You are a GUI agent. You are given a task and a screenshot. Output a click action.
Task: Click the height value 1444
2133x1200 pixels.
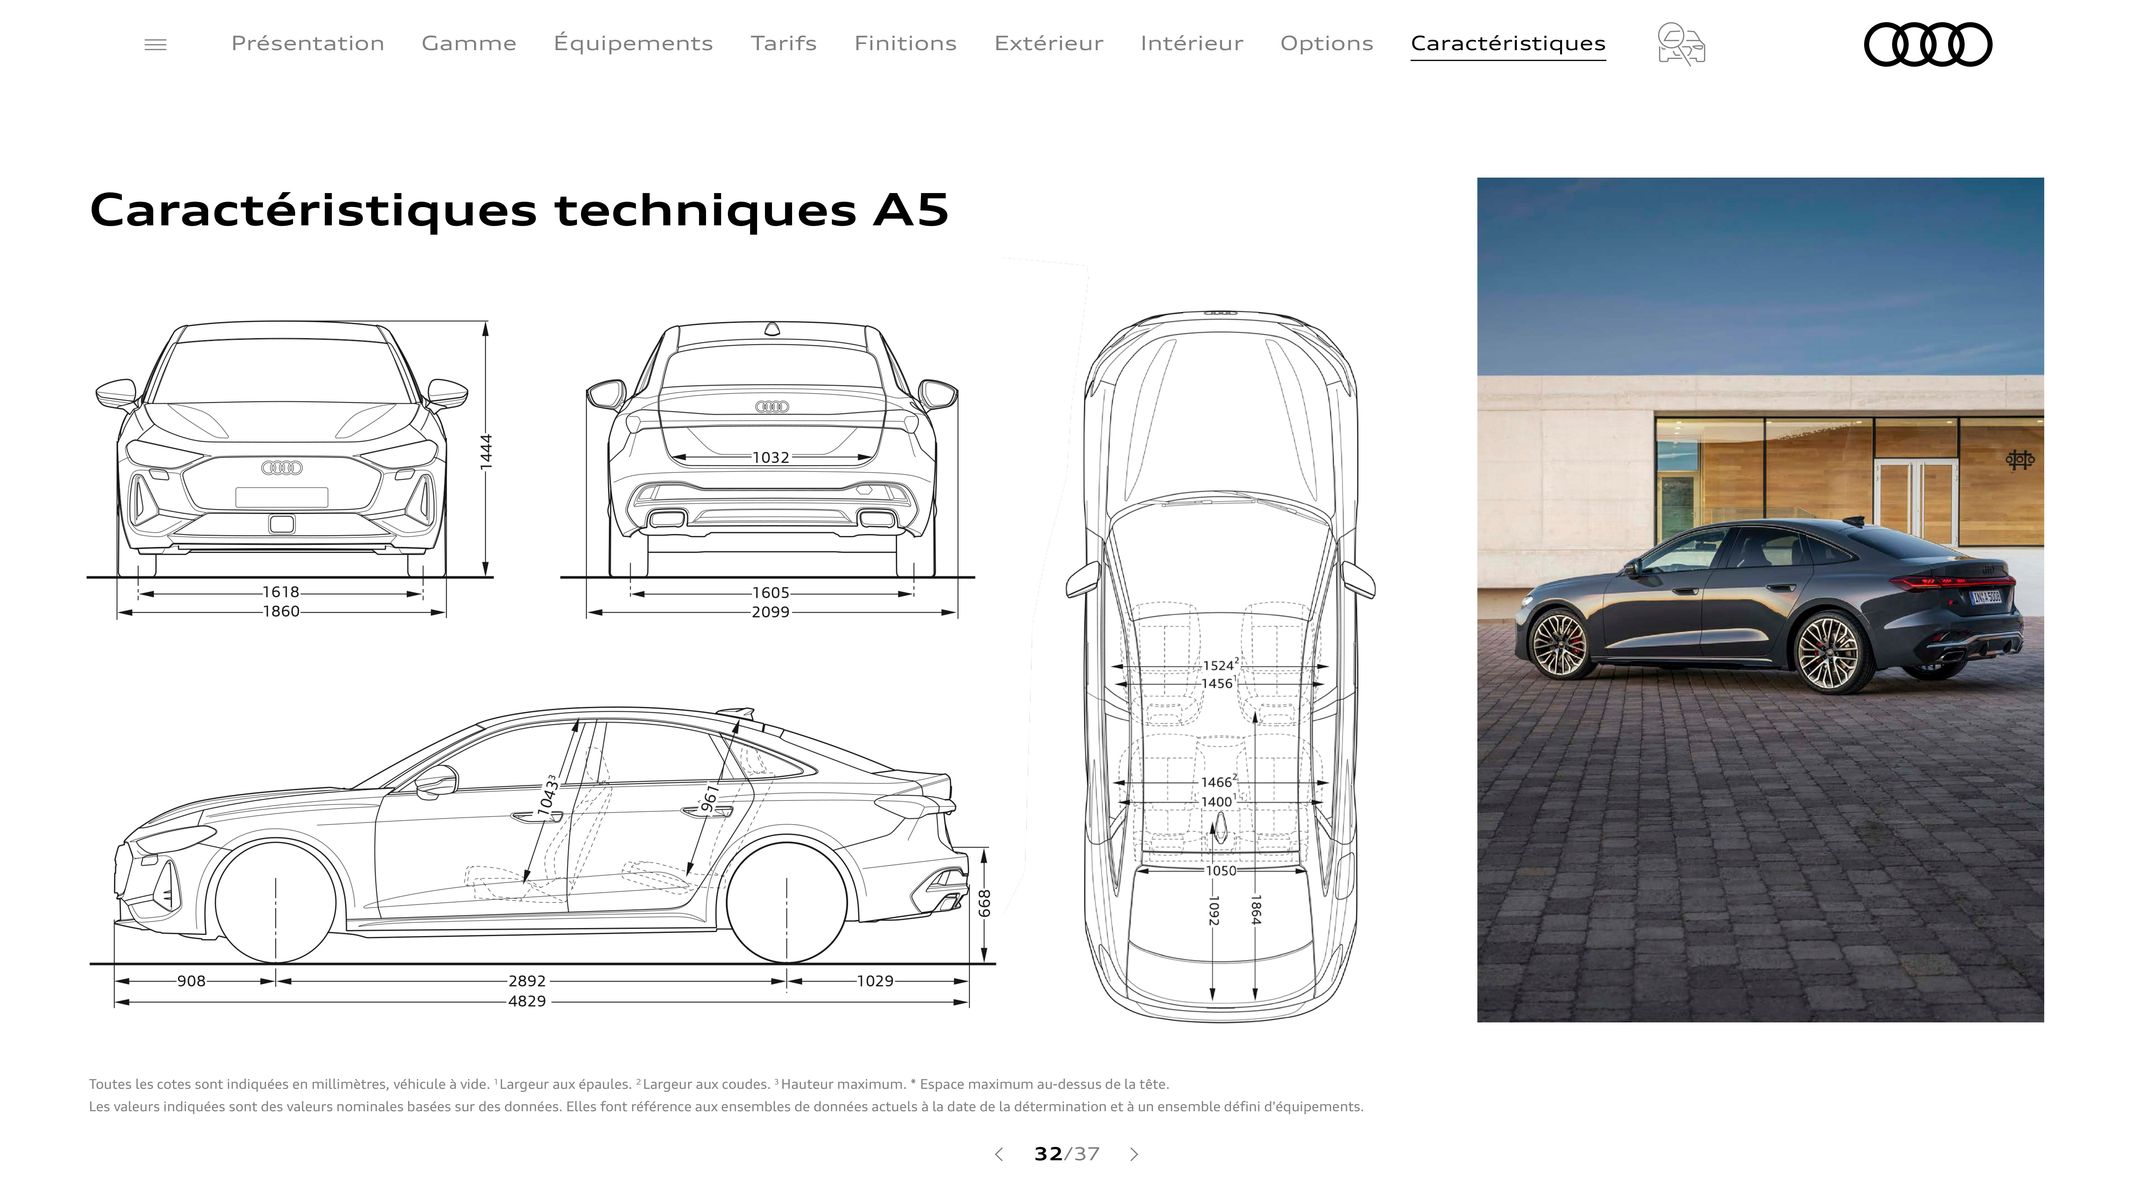486,451
